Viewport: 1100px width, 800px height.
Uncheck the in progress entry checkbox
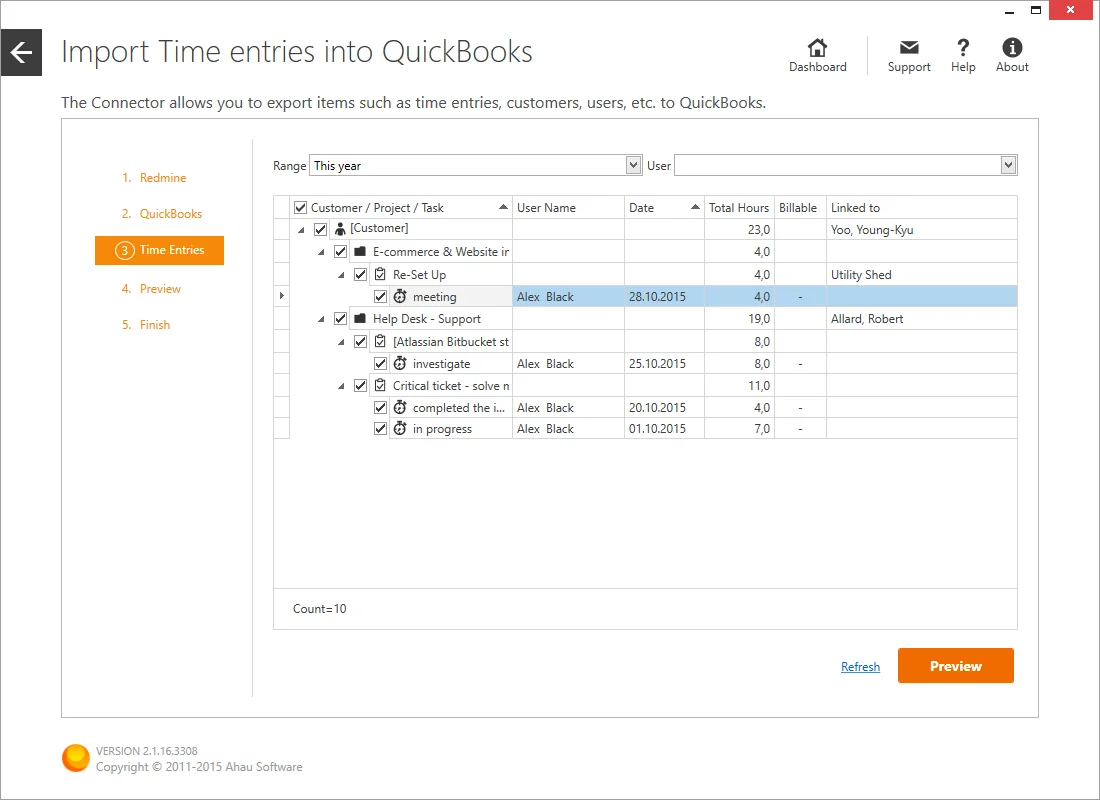pyautogui.click(x=380, y=429)
